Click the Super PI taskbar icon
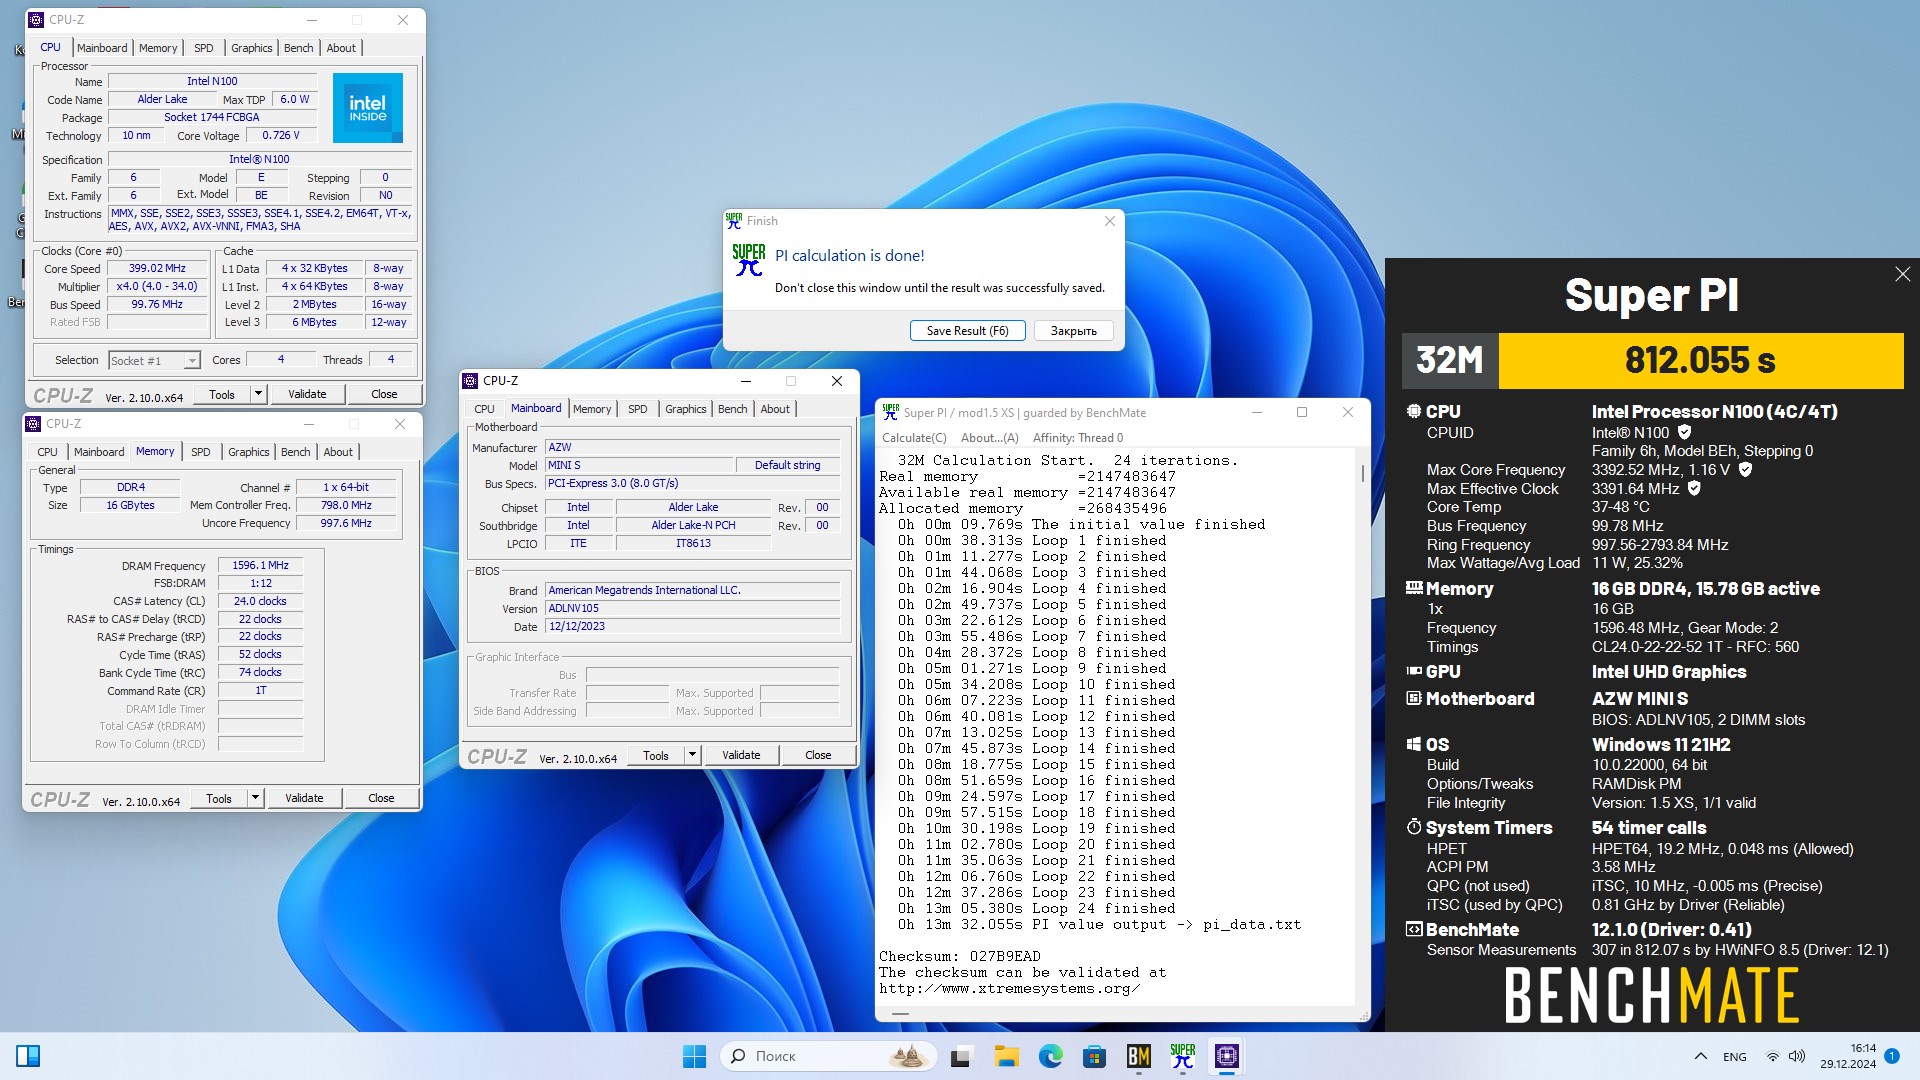 tap(1182, 1056)
